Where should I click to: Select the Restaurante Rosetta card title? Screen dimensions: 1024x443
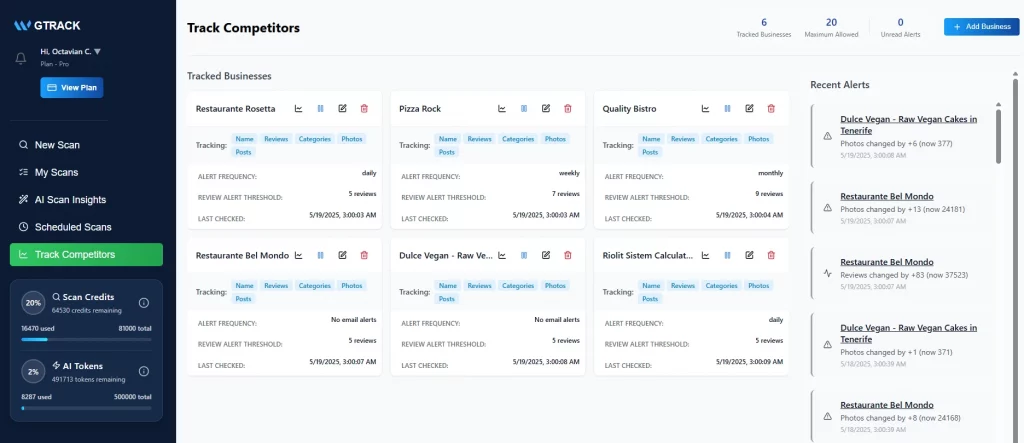pos(235,109)
